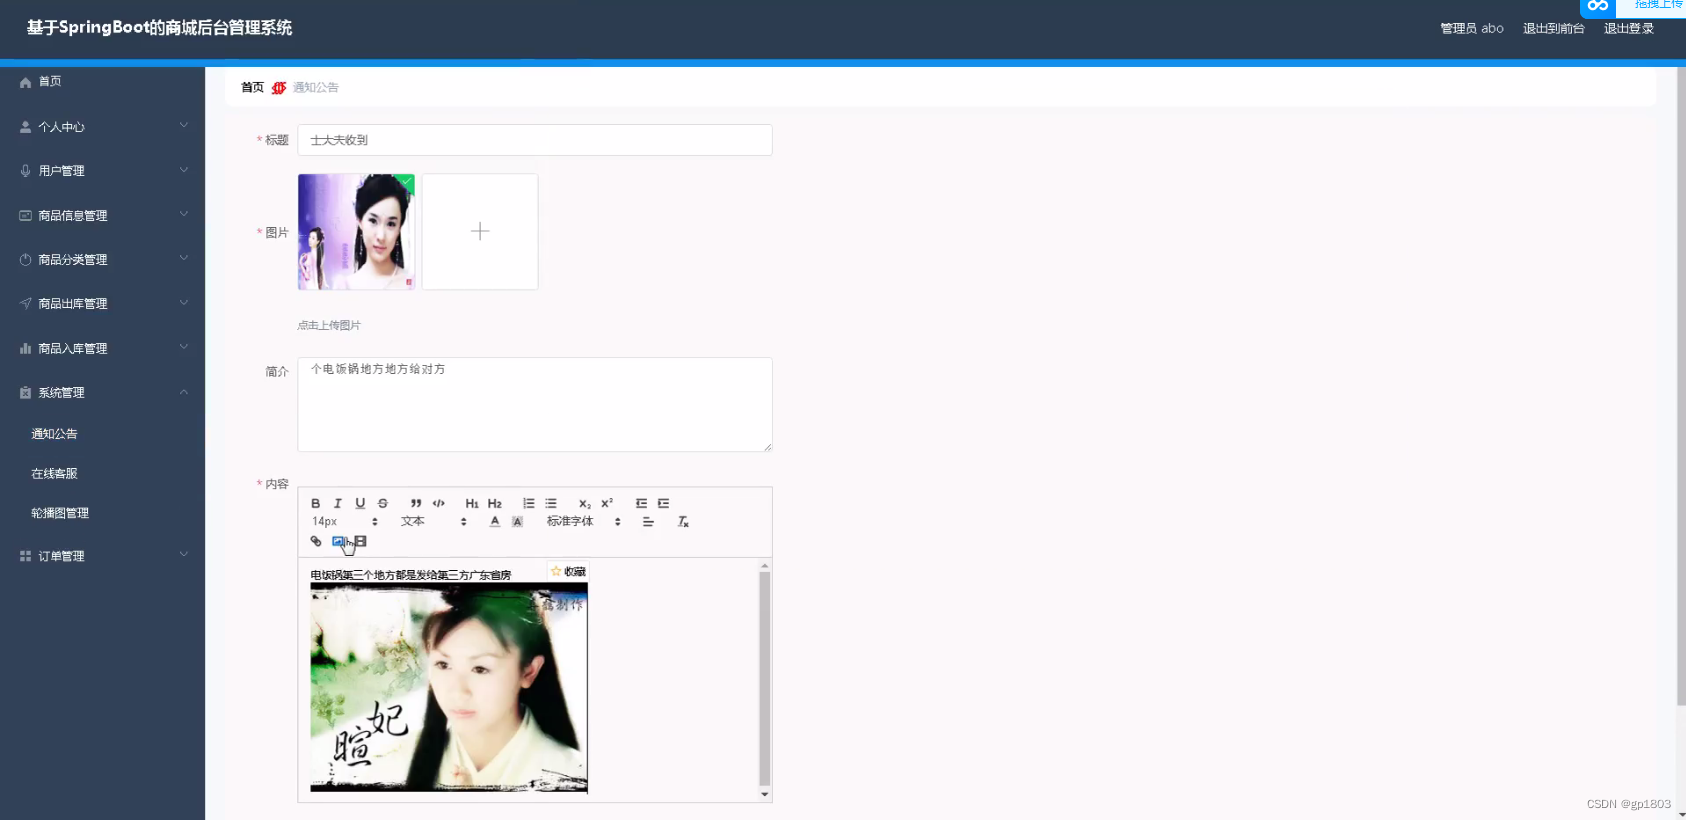1686x820 pixels.
Task: Expand the 个人中心 sidebar menu
Action: click(102, 127)
